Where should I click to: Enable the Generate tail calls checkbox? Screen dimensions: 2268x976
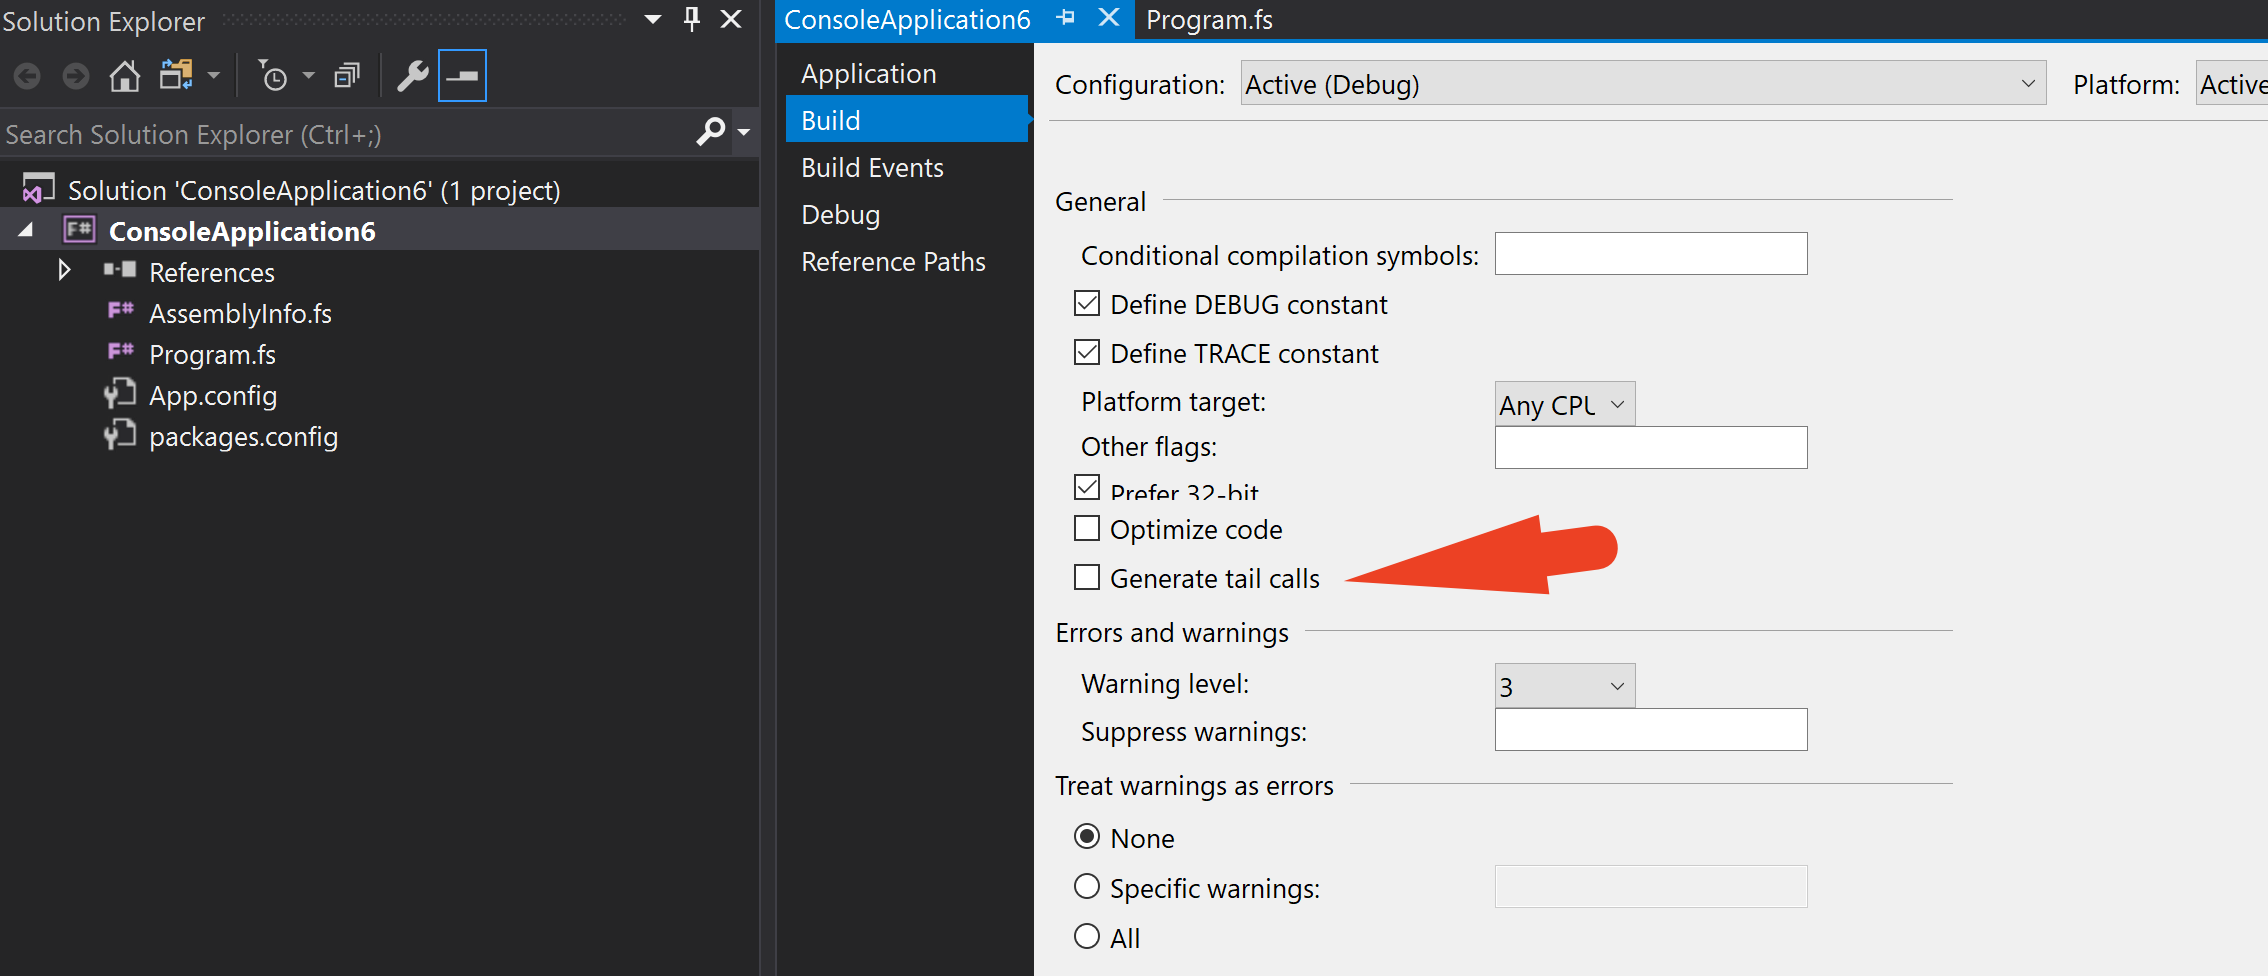[1087, 577]
